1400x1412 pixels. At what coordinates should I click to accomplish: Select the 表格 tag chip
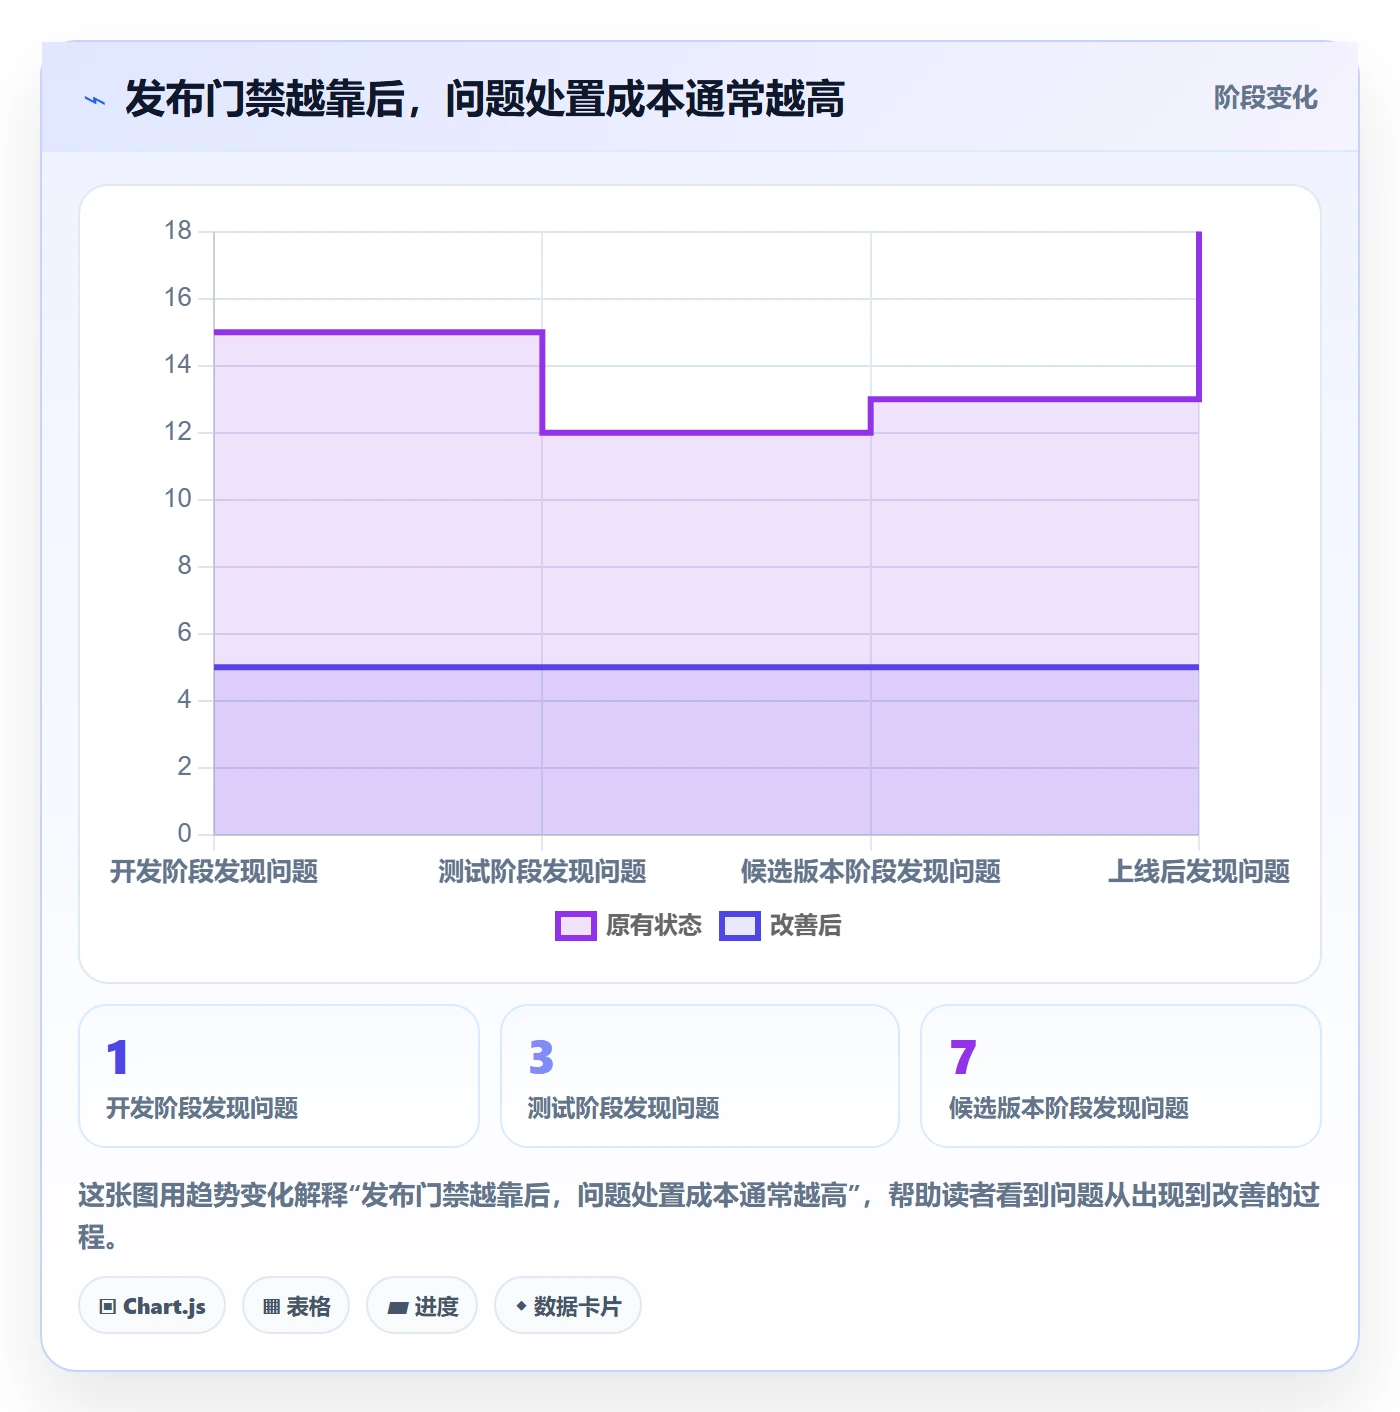296,1306
